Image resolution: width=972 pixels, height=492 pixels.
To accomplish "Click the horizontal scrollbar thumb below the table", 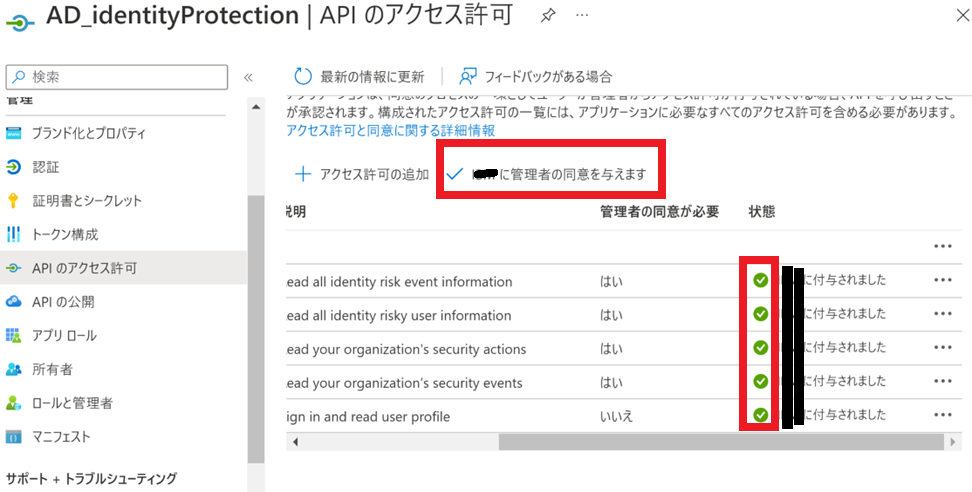I will (x=721, y=442).
